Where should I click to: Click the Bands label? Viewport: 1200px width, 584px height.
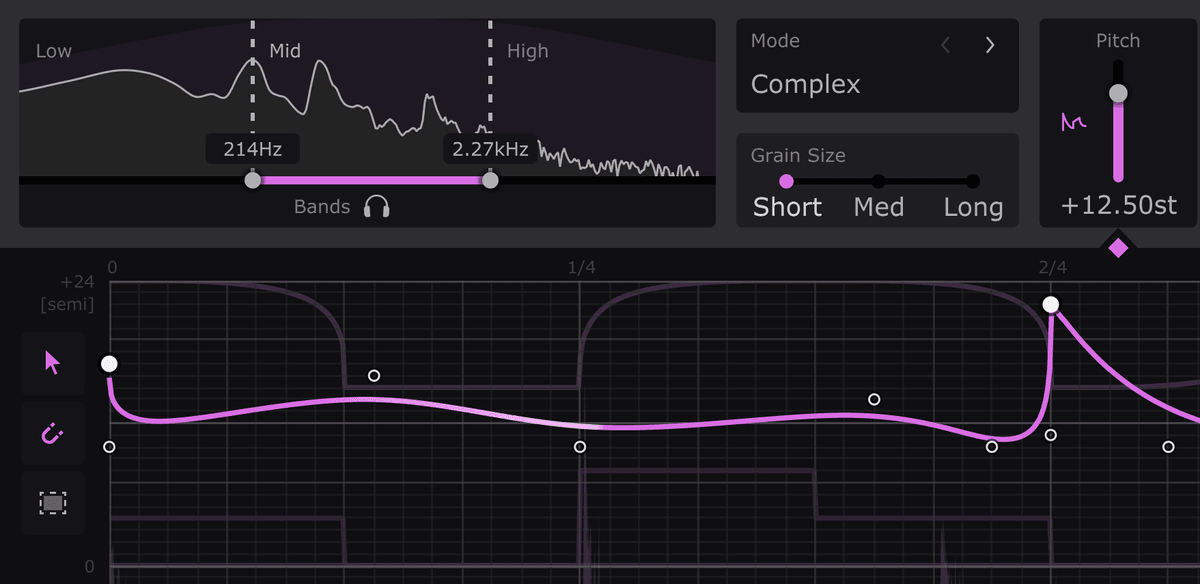pos(323,206)
